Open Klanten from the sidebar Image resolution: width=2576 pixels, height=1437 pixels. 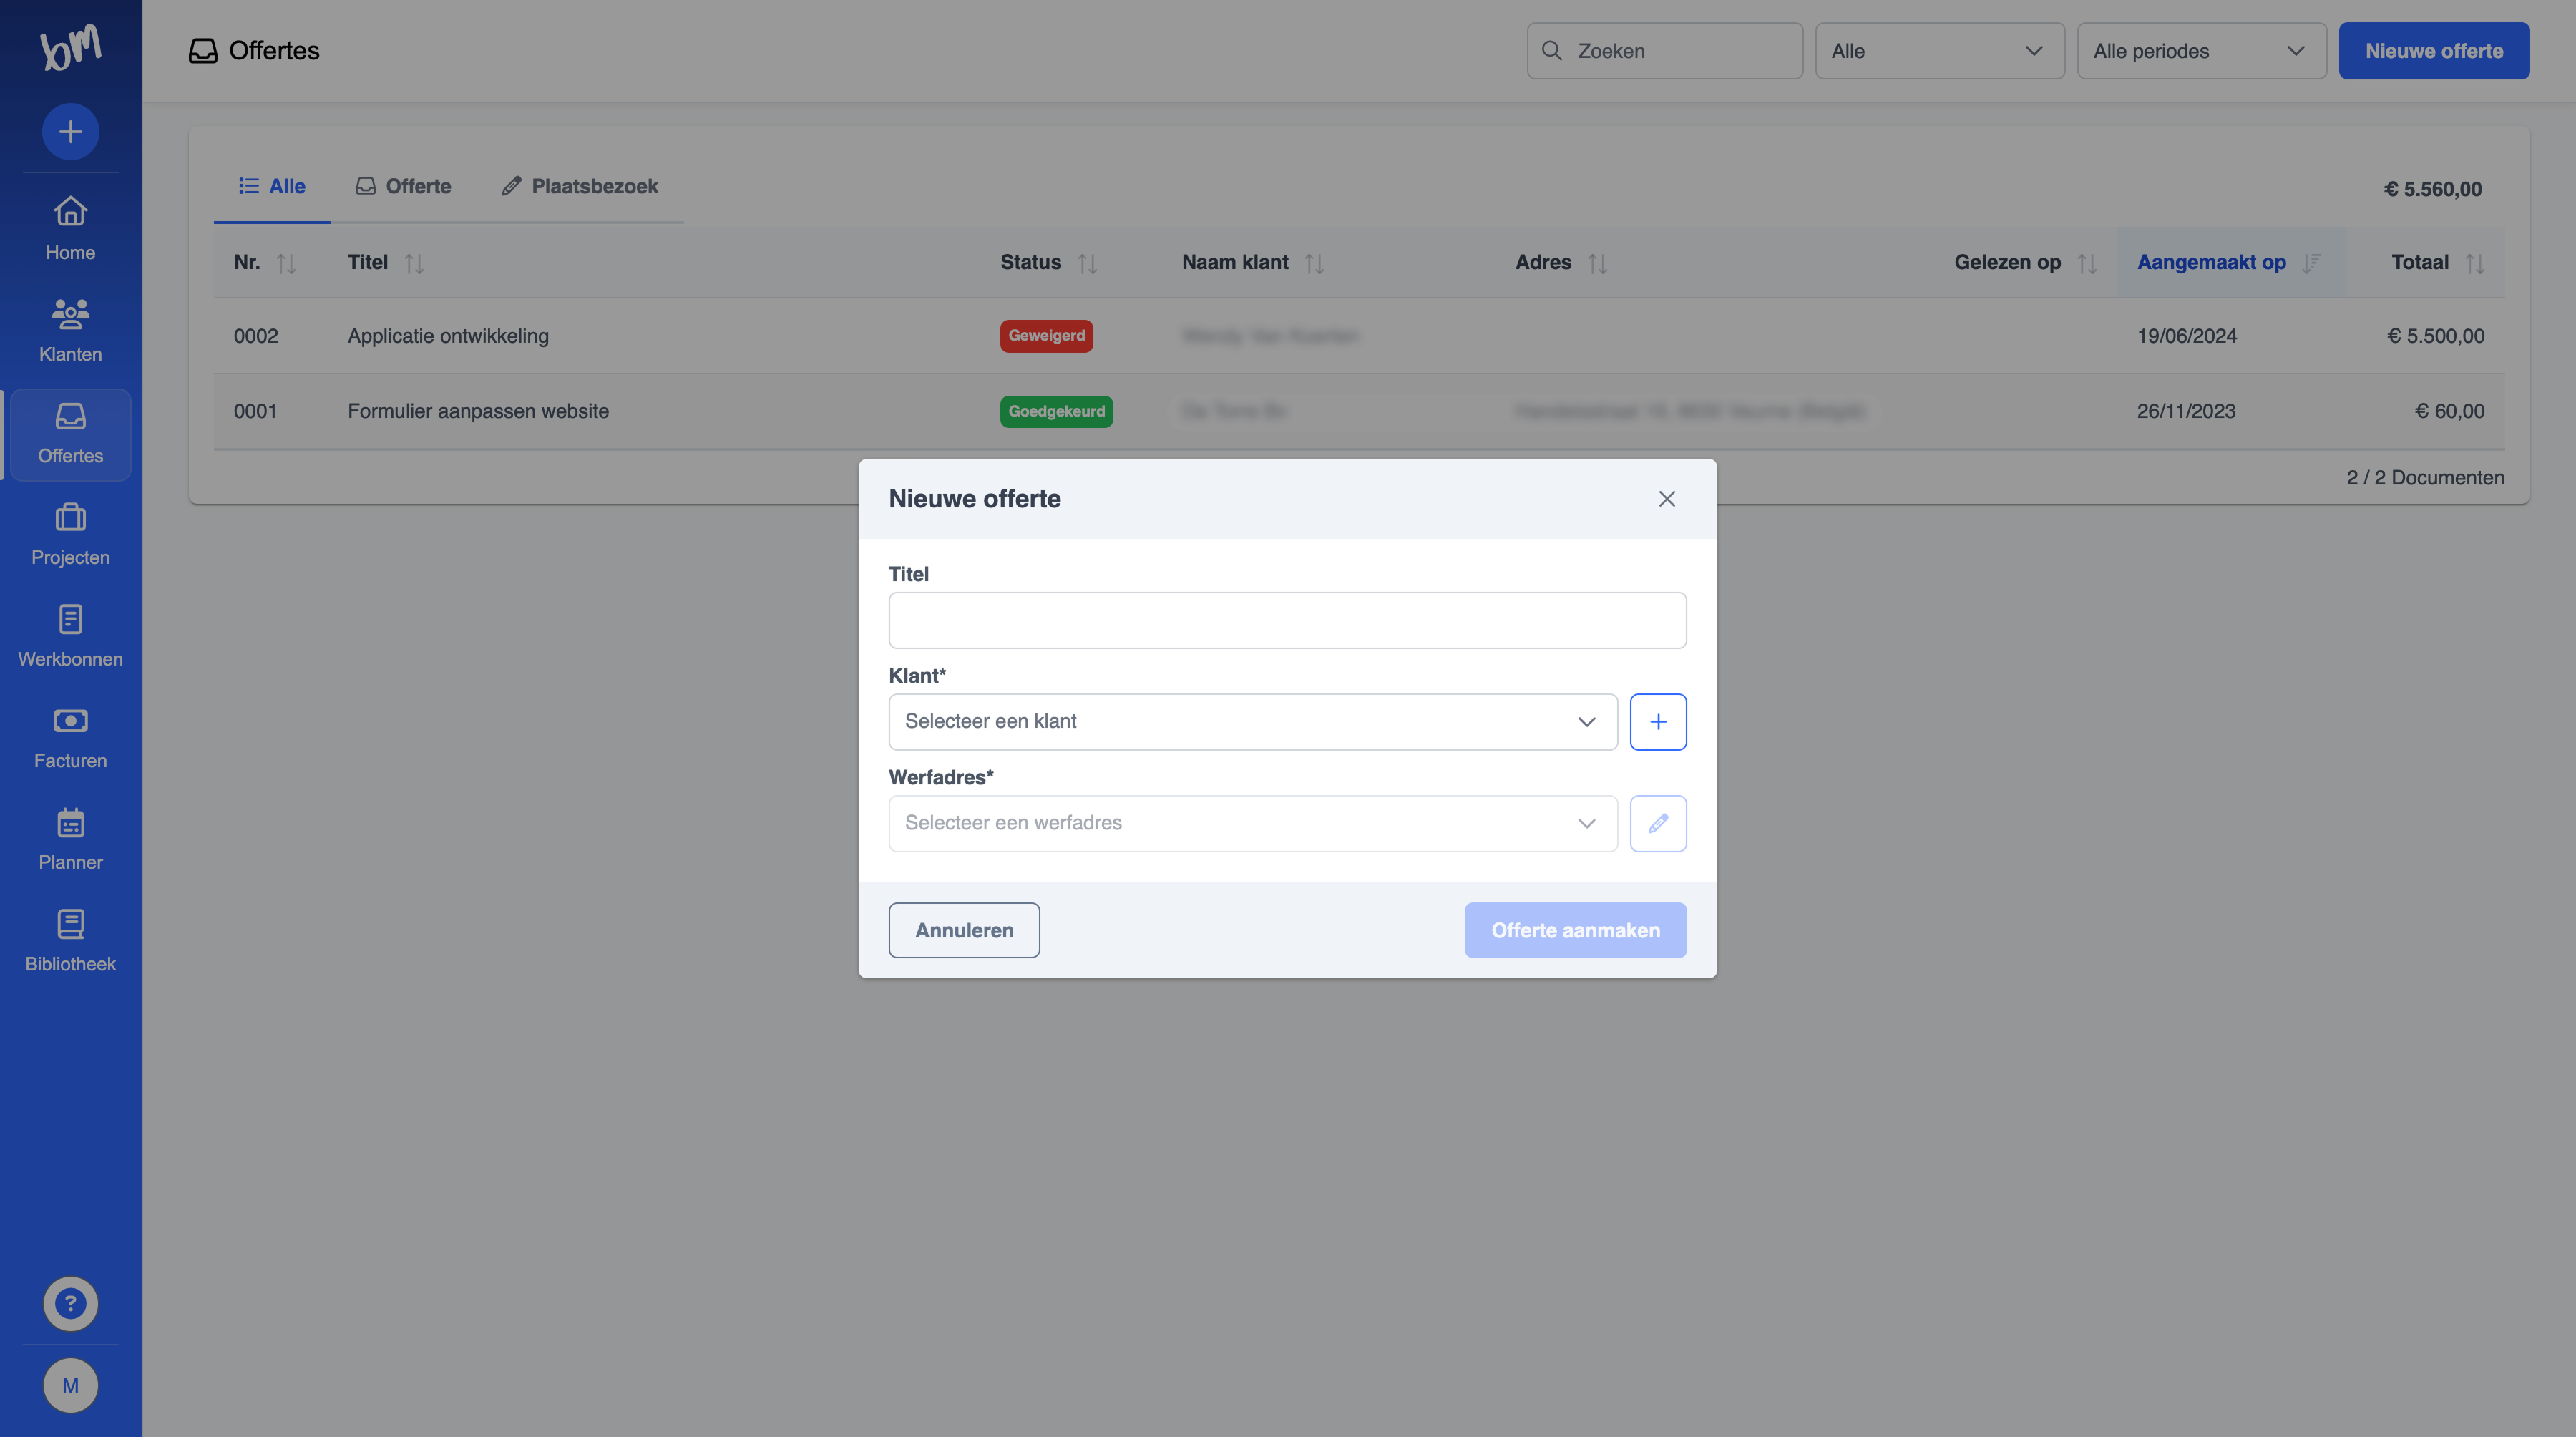70,330
